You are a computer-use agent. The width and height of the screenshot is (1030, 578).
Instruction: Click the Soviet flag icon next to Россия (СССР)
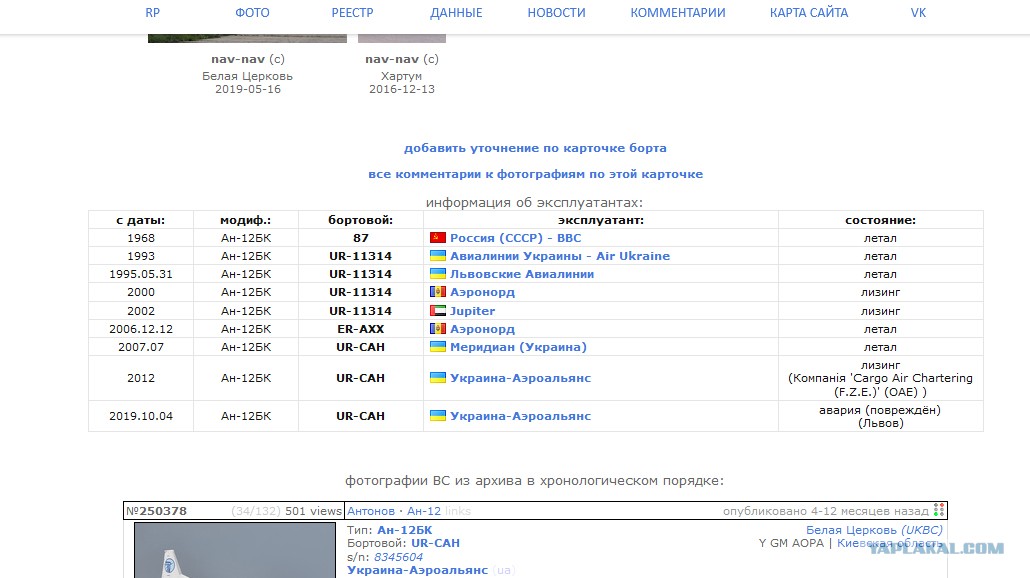tap(437, 238)
